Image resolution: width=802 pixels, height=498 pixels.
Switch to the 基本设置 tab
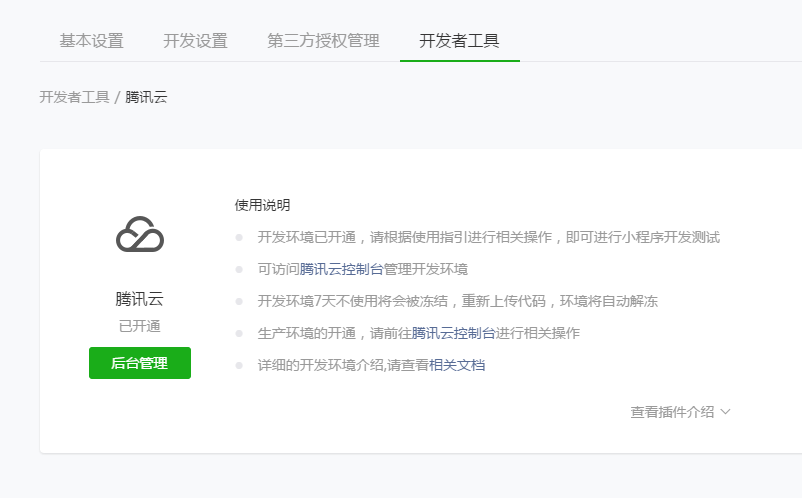point(91,41)
